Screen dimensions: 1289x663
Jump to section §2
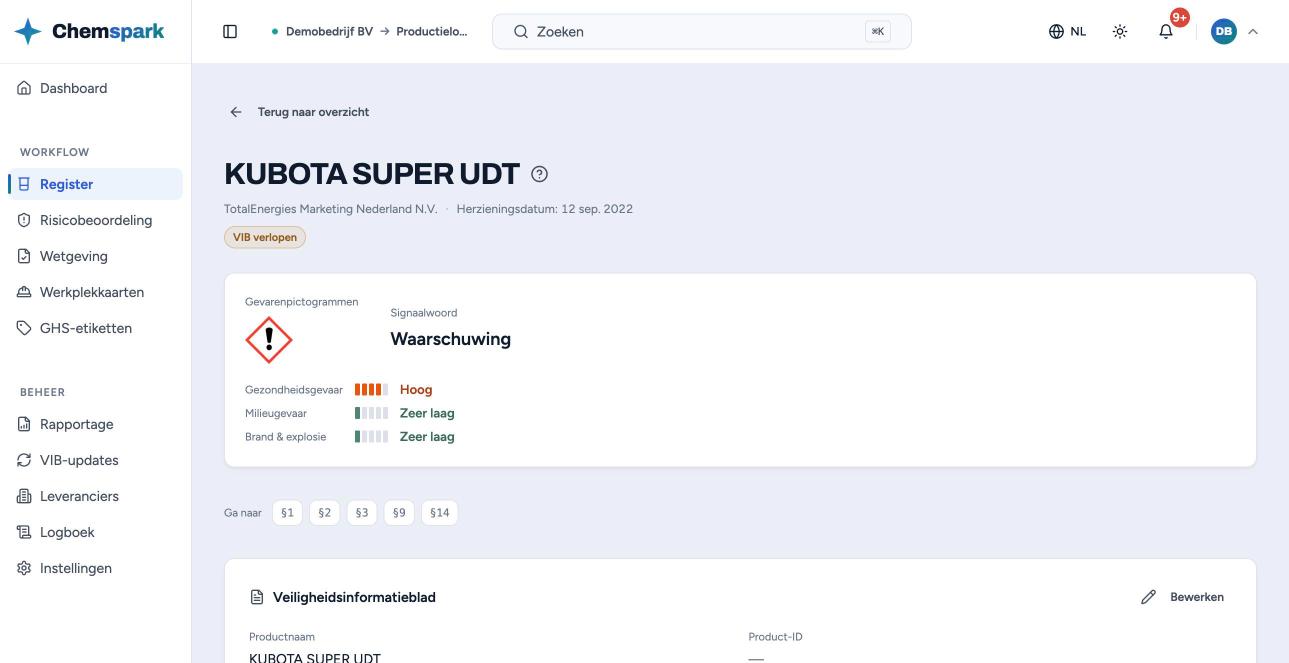coord(324,513)
